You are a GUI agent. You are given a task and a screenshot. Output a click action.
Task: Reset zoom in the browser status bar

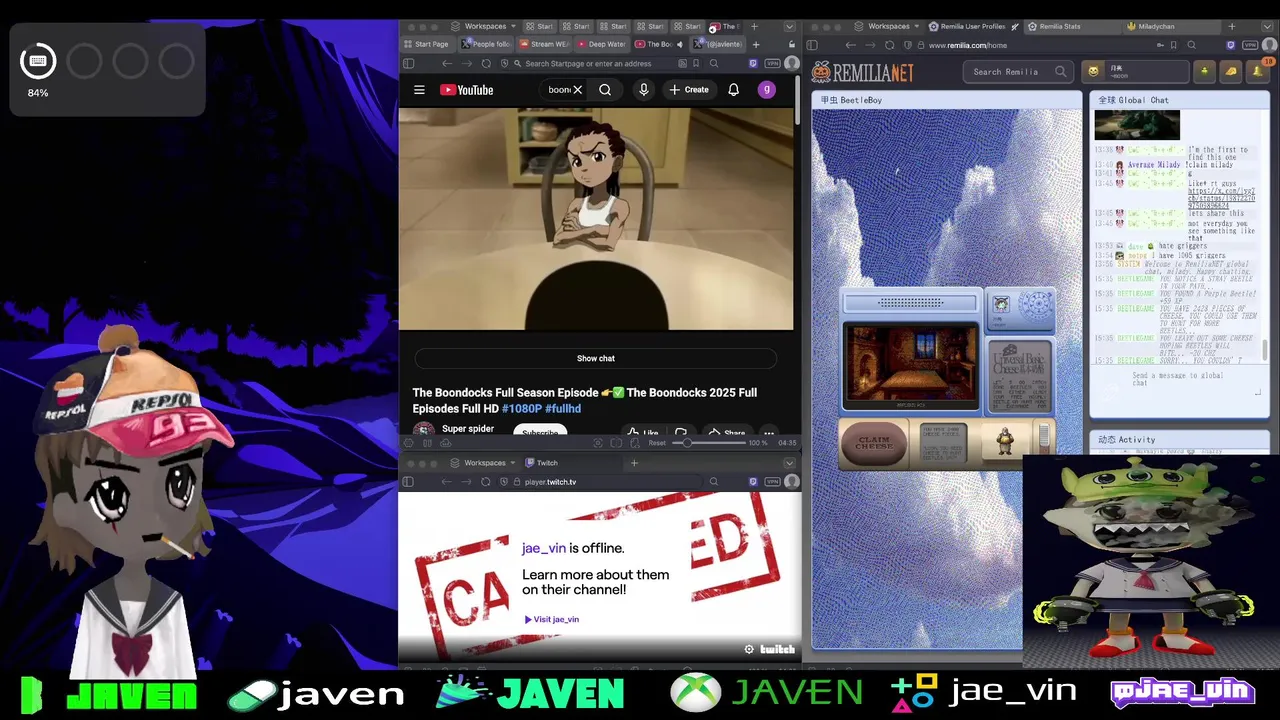(657, 443)
